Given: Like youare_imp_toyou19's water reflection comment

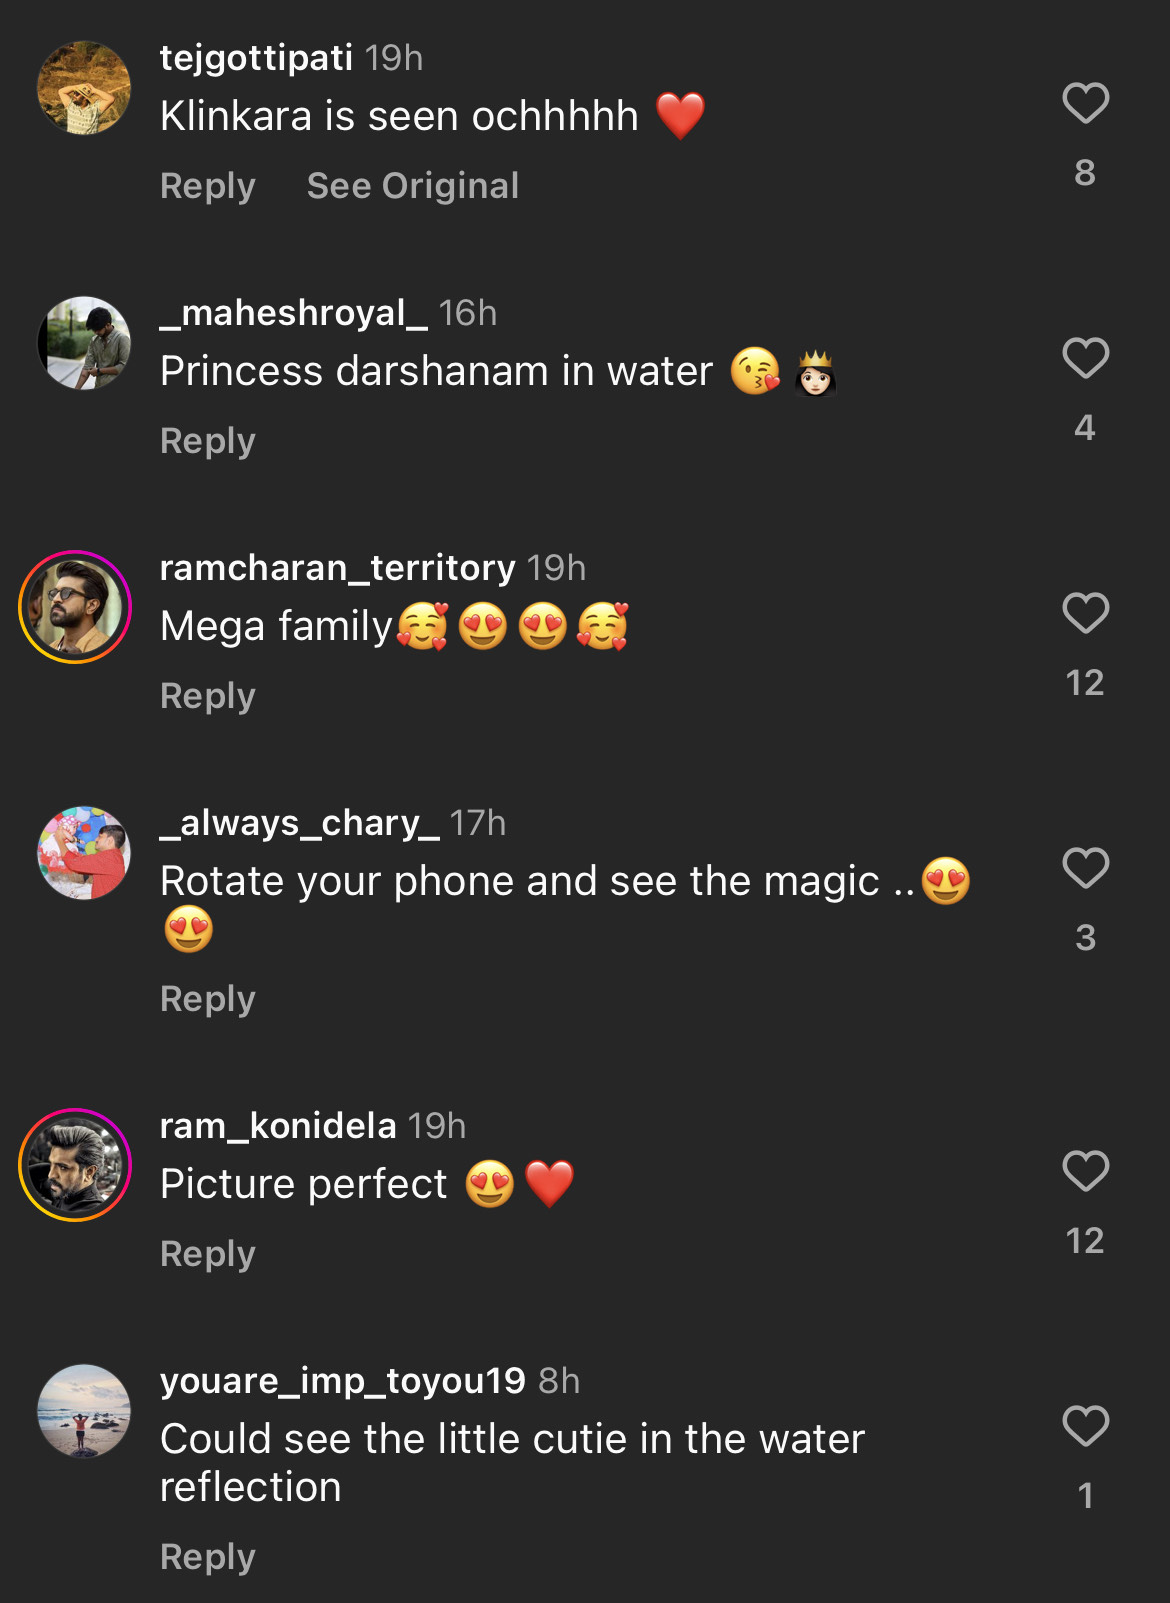Looking at the screenshot, I should 1085,1426.
